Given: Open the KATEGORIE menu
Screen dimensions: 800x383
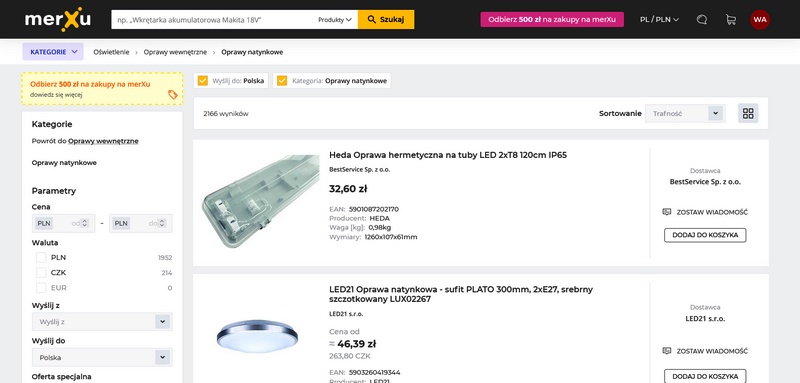Looking at the screenshot, I should coord(53,52).
